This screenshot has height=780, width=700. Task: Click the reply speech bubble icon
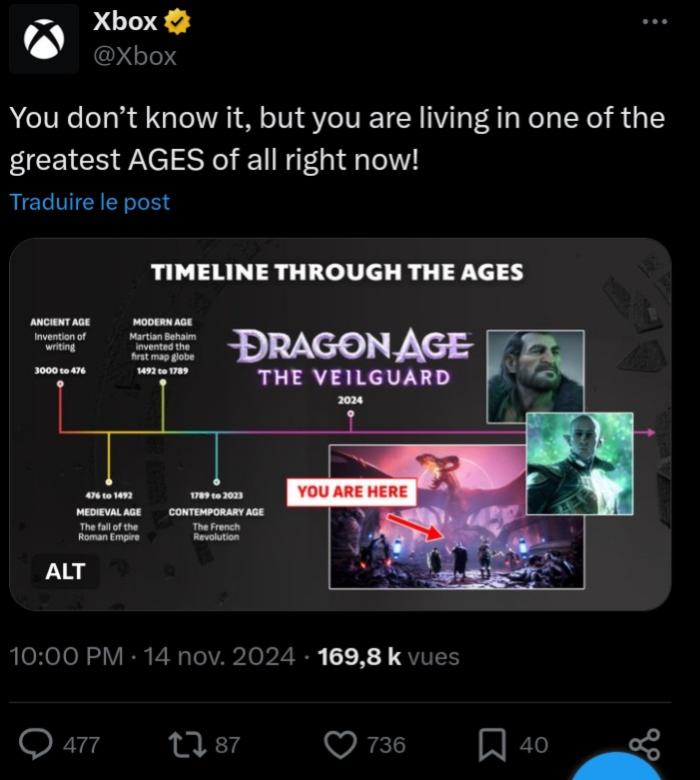pos(37,744)
